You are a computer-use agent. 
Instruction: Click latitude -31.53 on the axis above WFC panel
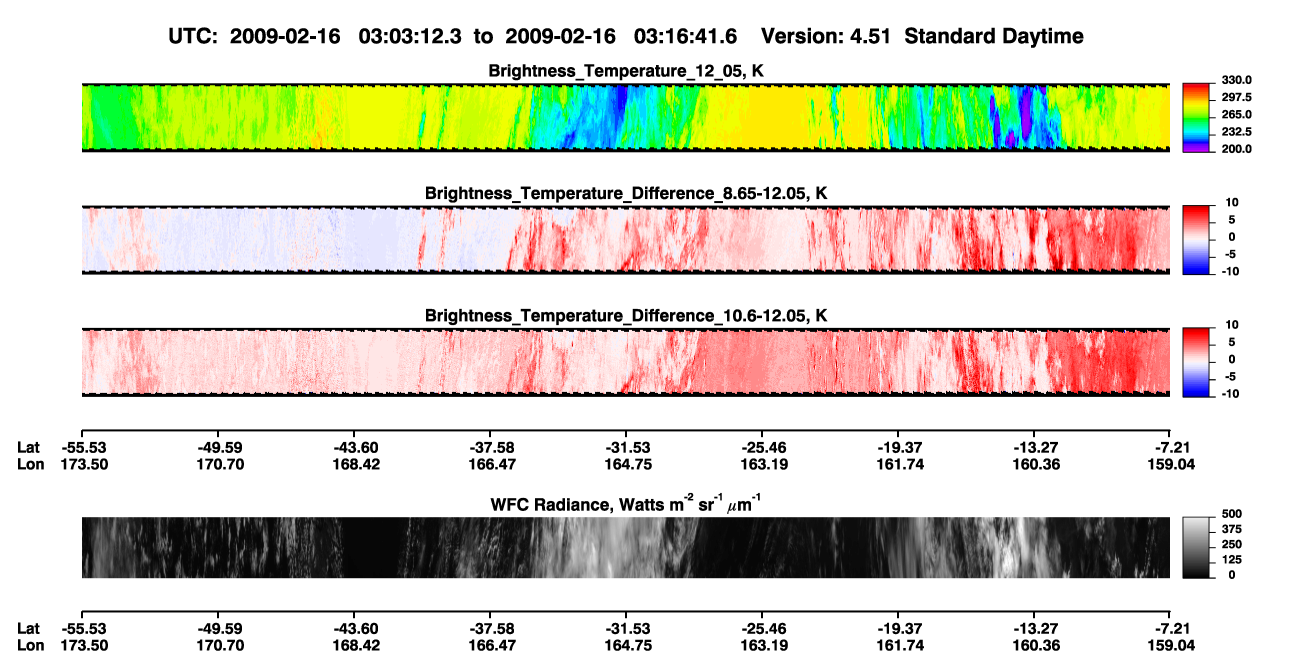pyautogui.click(x=626, y=448)
